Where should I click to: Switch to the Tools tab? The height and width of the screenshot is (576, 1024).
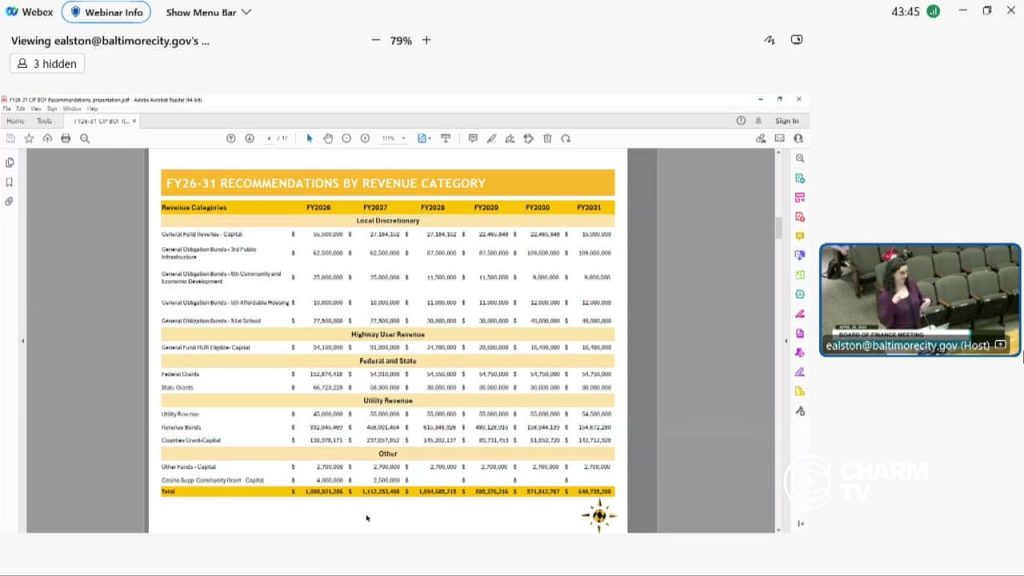click(44, 121)
